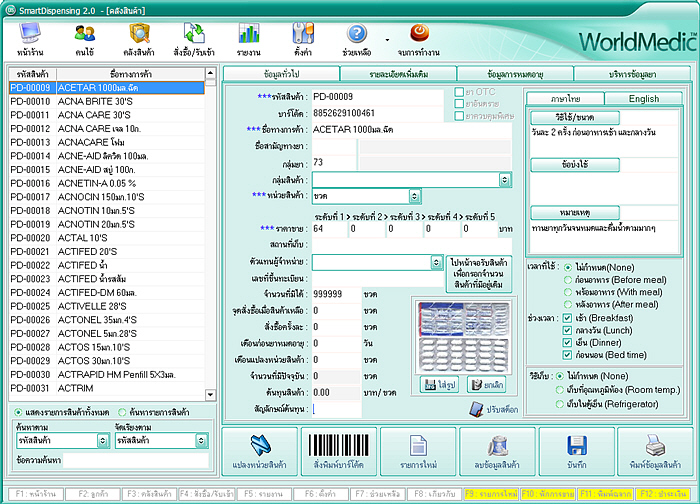Open the ตั้งค่า settings tools icon
This screenshot has width=700, height=504.
click(303, 34)
